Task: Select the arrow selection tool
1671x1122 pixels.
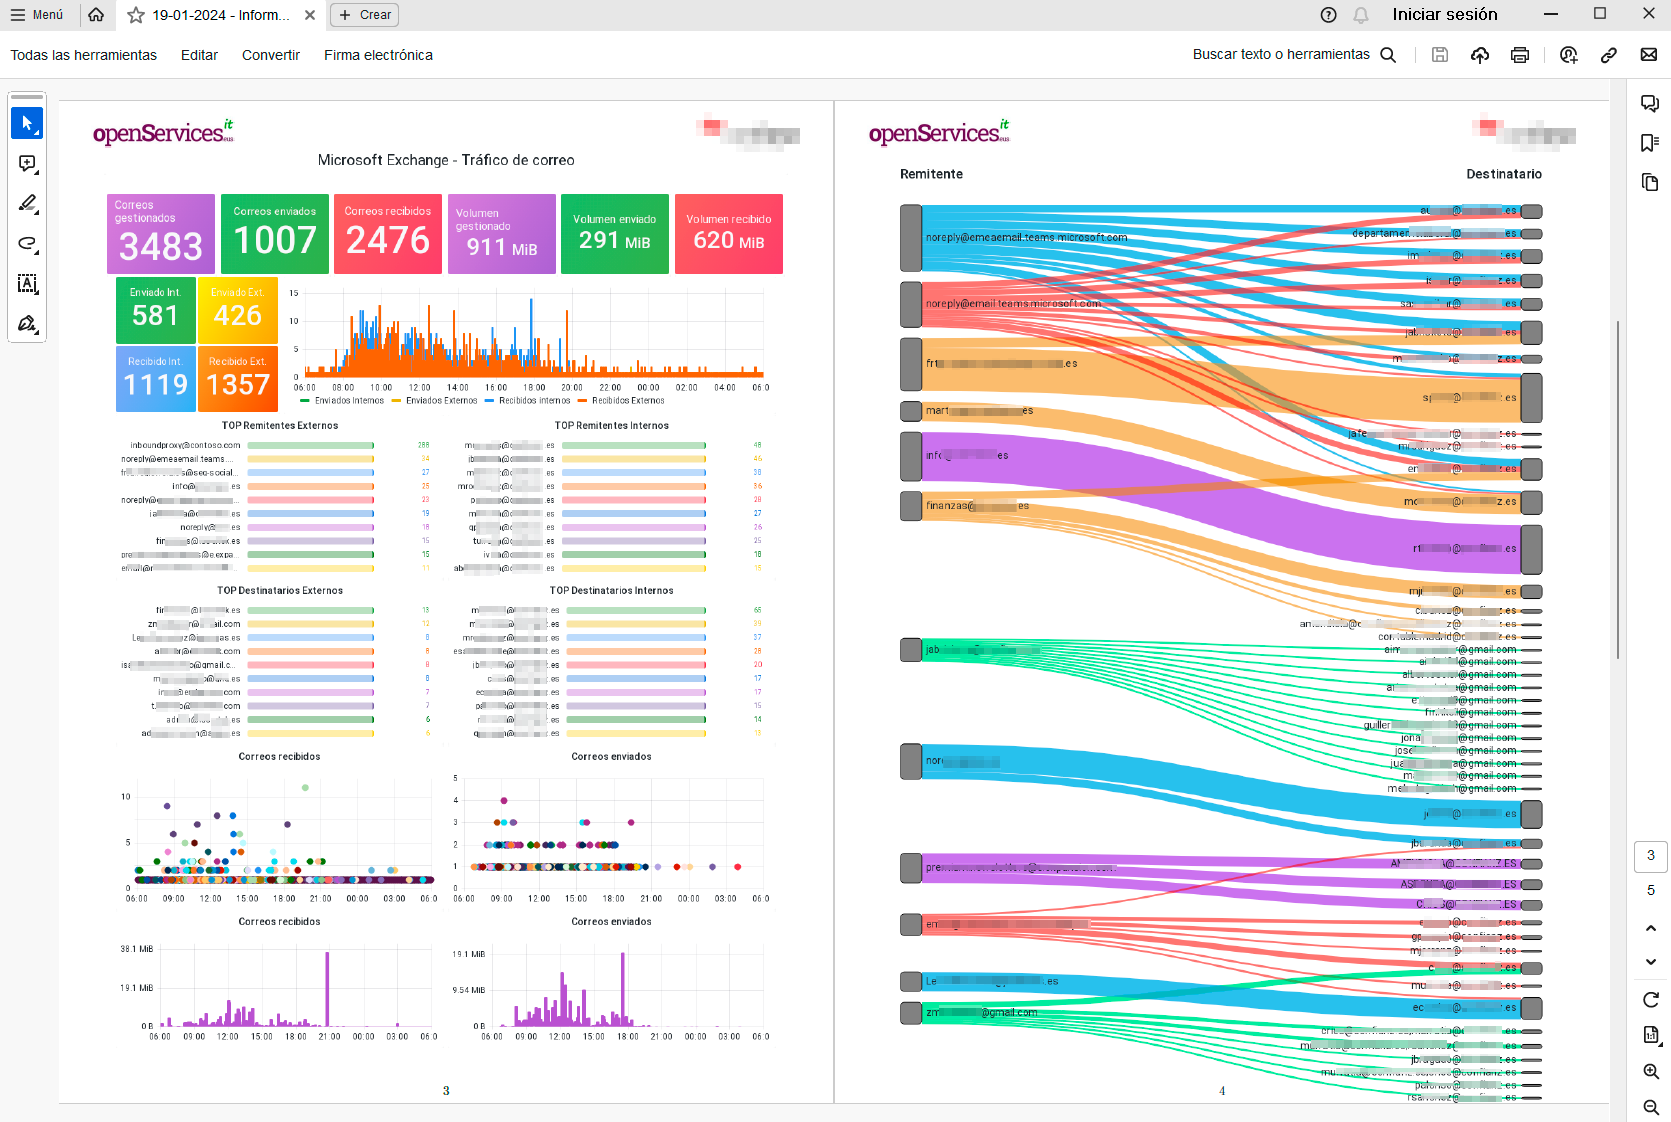Action: 27,123
